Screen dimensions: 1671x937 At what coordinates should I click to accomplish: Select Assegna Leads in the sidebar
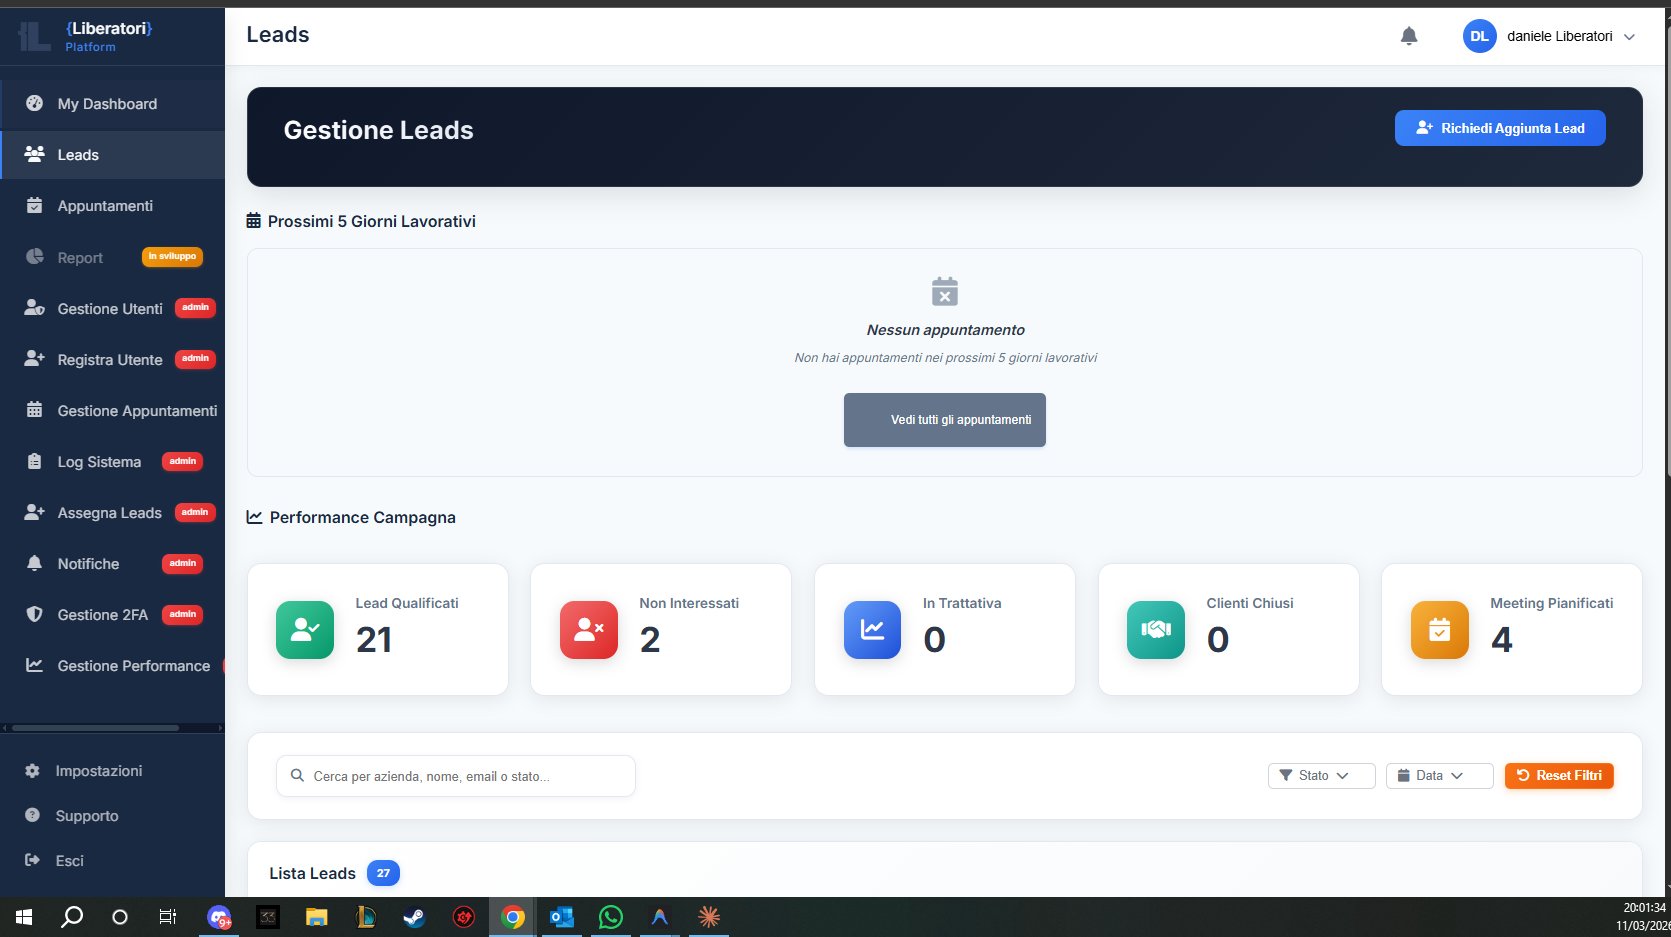pyautogui.click(x=109, y=512)
